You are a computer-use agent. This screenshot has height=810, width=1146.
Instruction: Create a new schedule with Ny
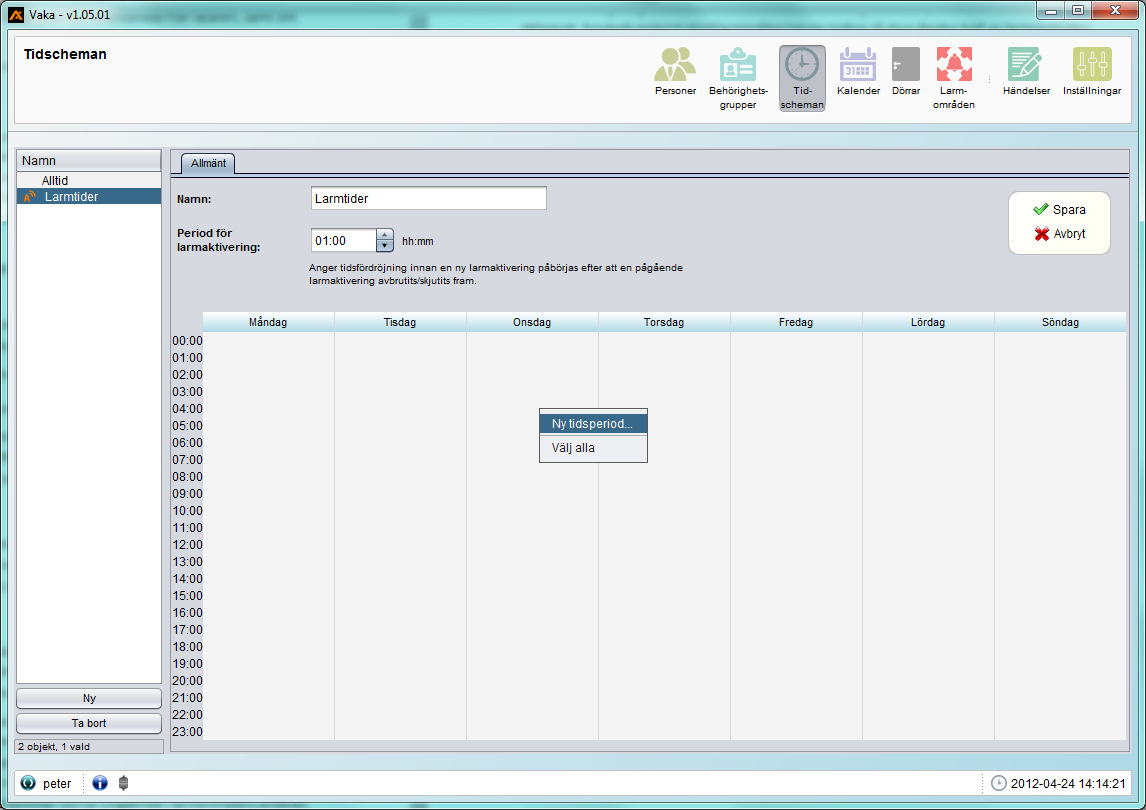pos(89,698)
